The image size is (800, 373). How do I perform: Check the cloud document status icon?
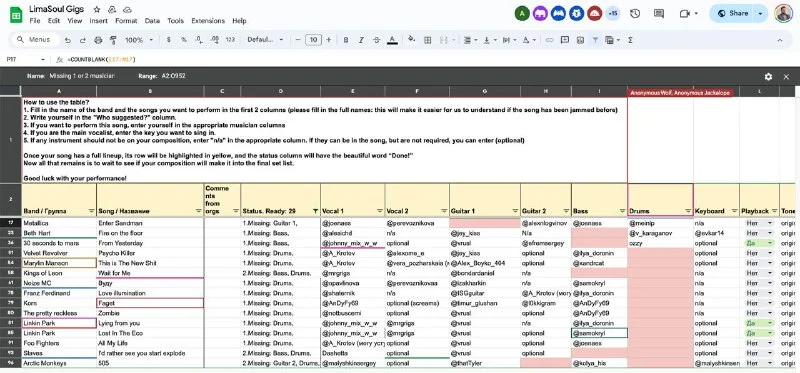point(128,9)
